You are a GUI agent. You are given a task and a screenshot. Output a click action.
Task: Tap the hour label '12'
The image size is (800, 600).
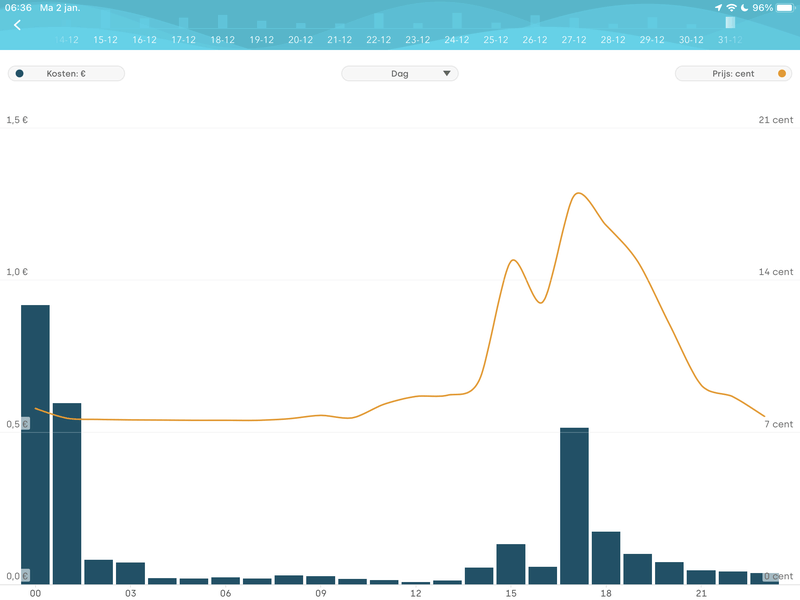[416, 593]
